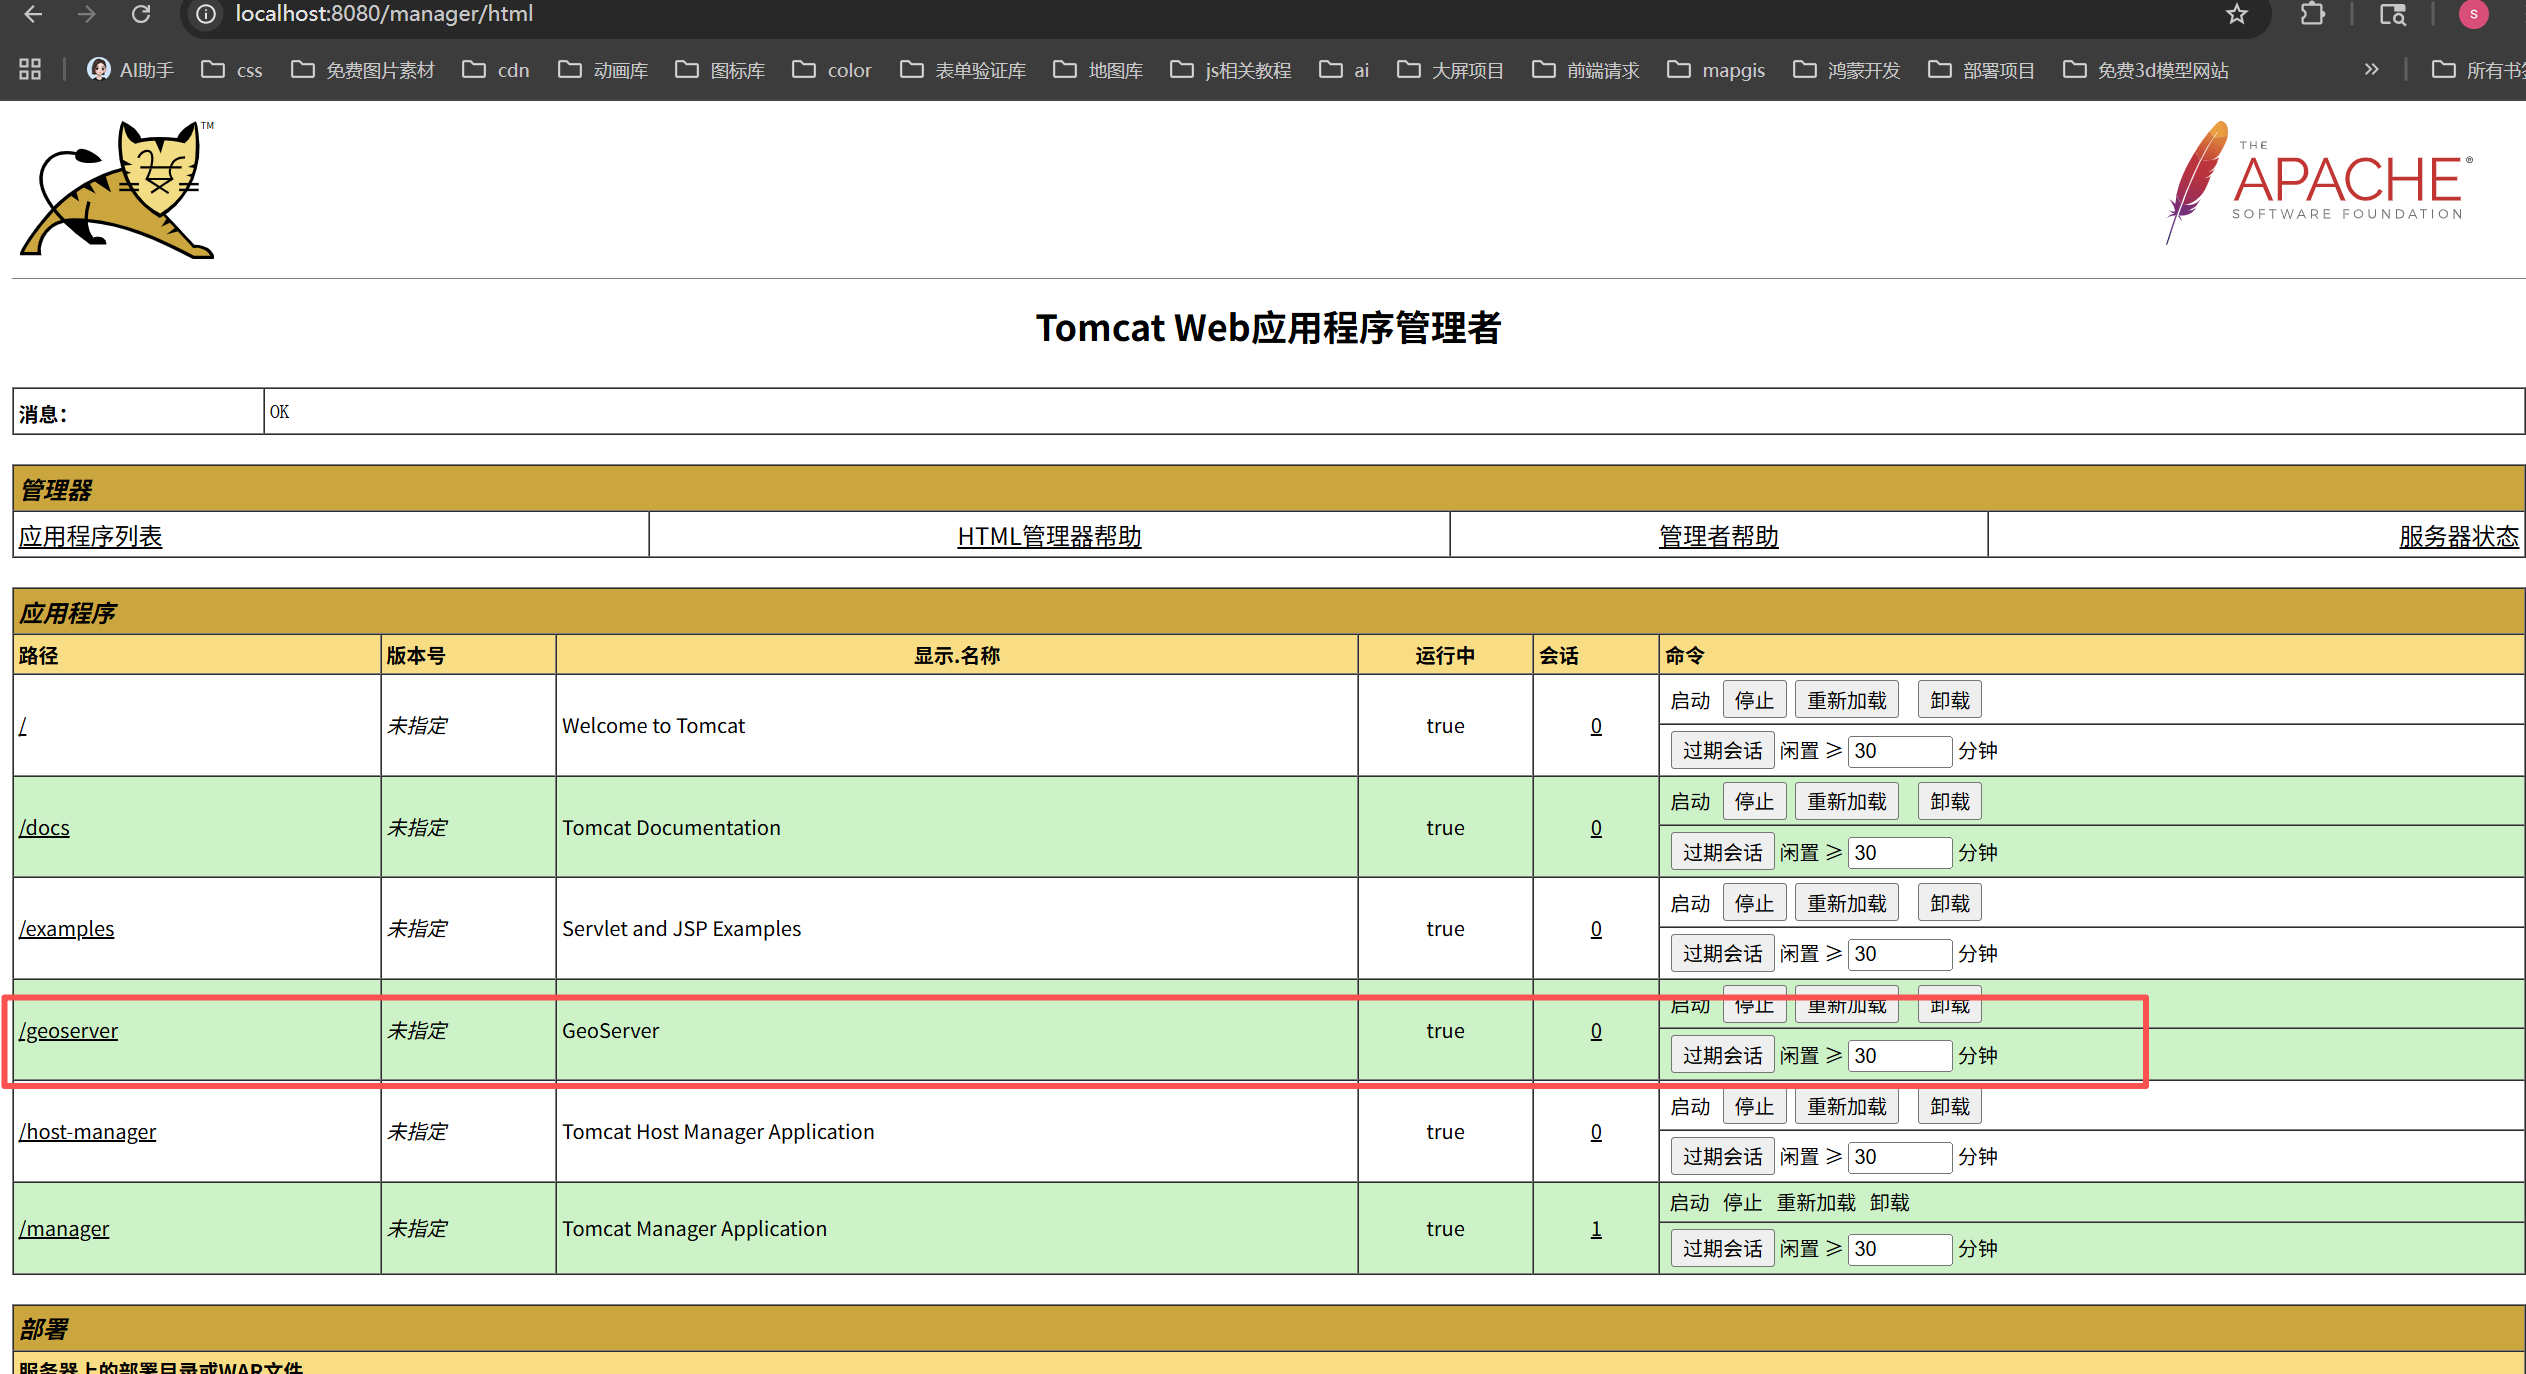The width and height of the screenshot is (2526, 1374).
Task: Open the 免费3d模型网站 bookmark folder
Action: [2147, 69]
